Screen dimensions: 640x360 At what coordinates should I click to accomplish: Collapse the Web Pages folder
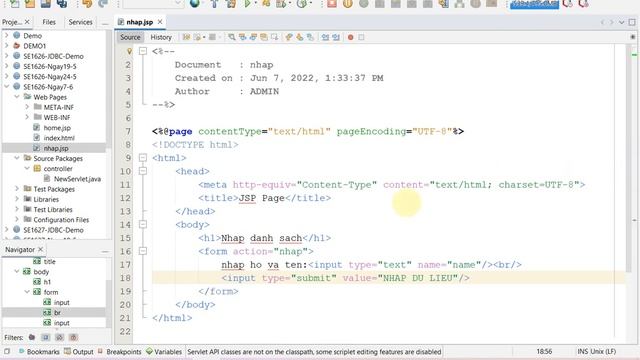(x=17, y=97)
